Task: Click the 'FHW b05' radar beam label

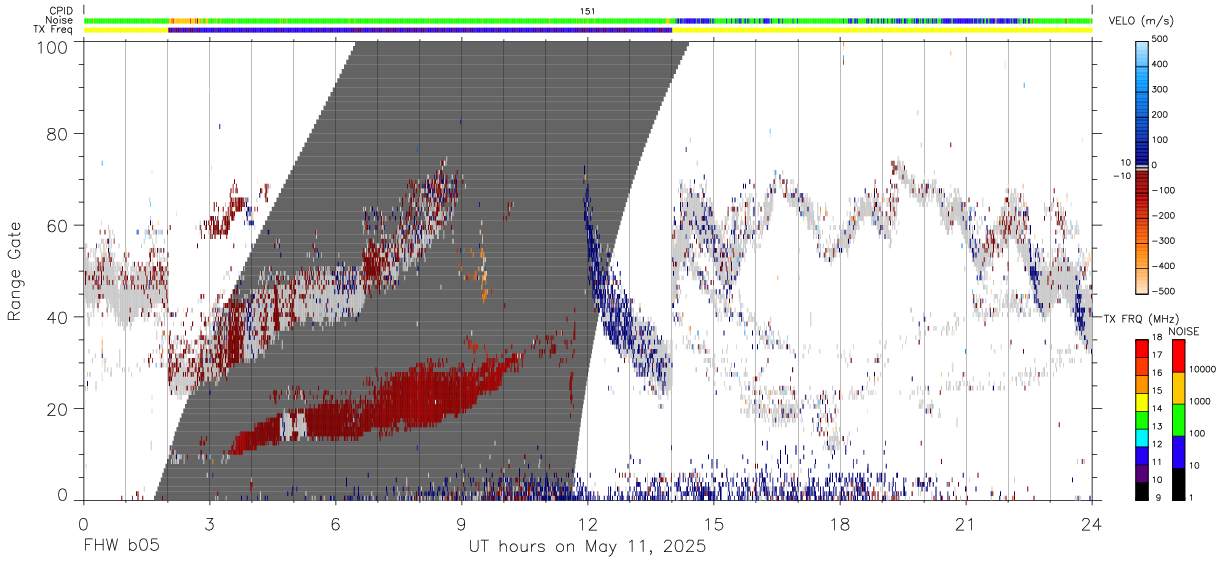Action: [x=121, y=547]
